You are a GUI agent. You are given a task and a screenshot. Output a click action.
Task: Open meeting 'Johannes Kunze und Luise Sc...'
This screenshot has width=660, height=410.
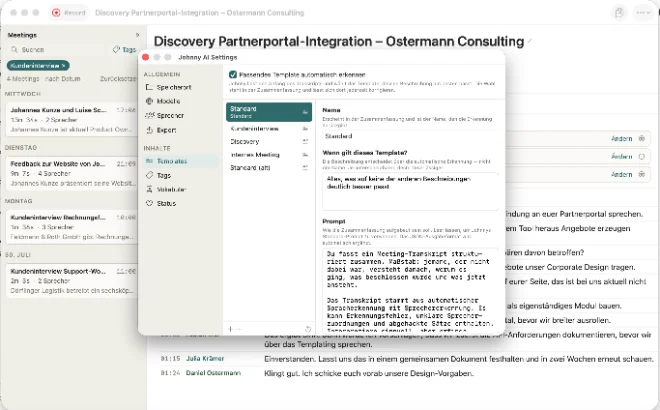click(72, 120)
